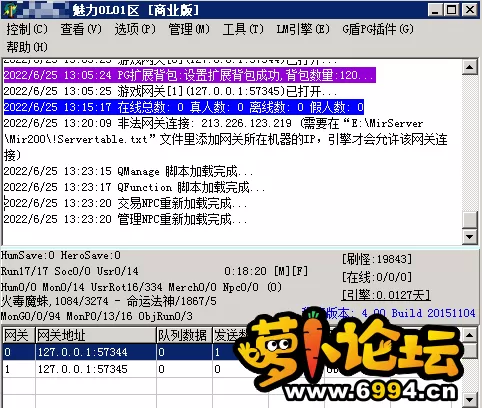Select the 交易NPC重新加载完成 log line
Image resolution: width=482 pixels, height=408 pixels.
[x=125, y=203]
